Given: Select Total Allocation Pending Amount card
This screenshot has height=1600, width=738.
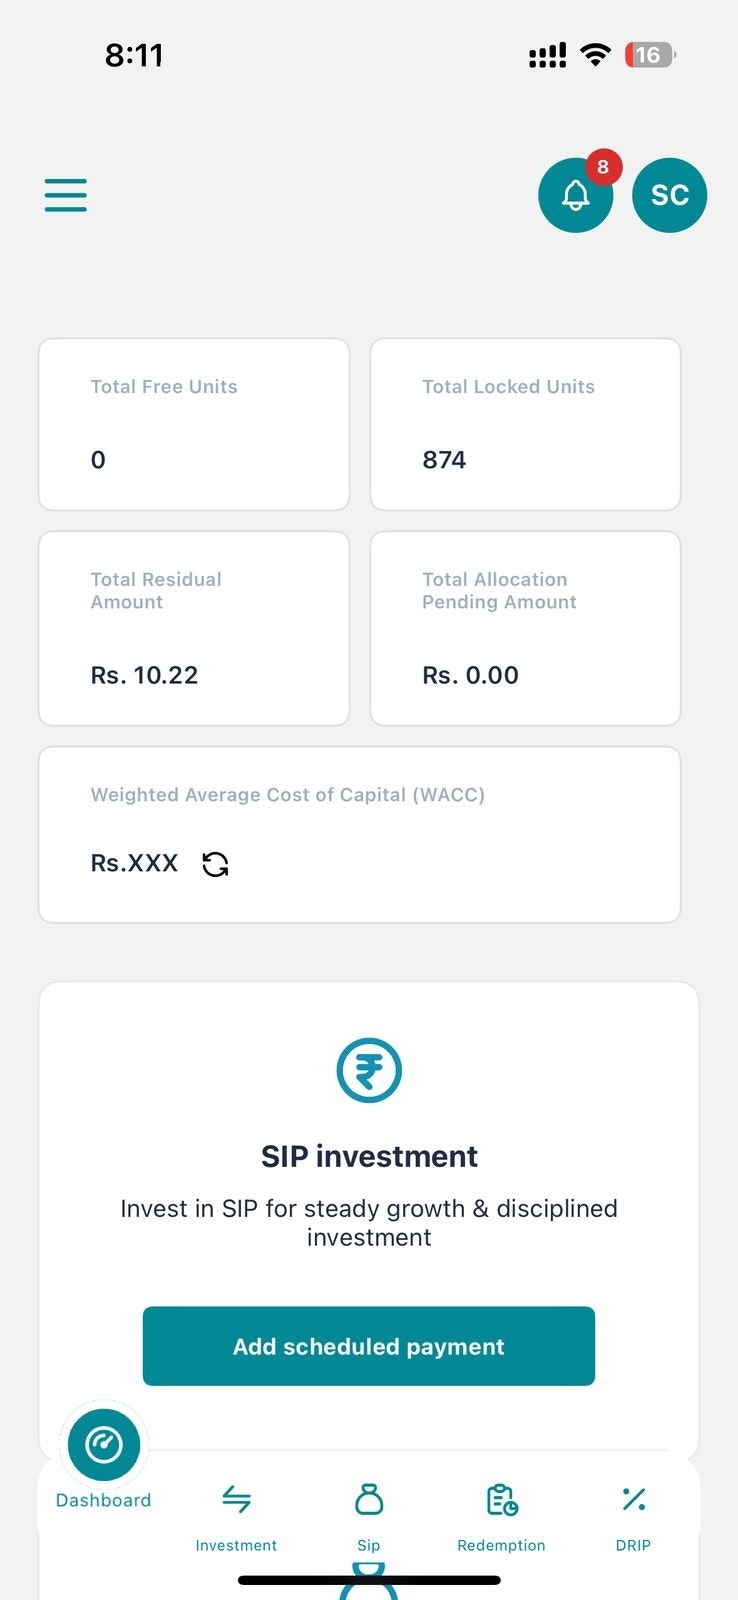Looking at the screenshot, I should [x=526, y=628].
